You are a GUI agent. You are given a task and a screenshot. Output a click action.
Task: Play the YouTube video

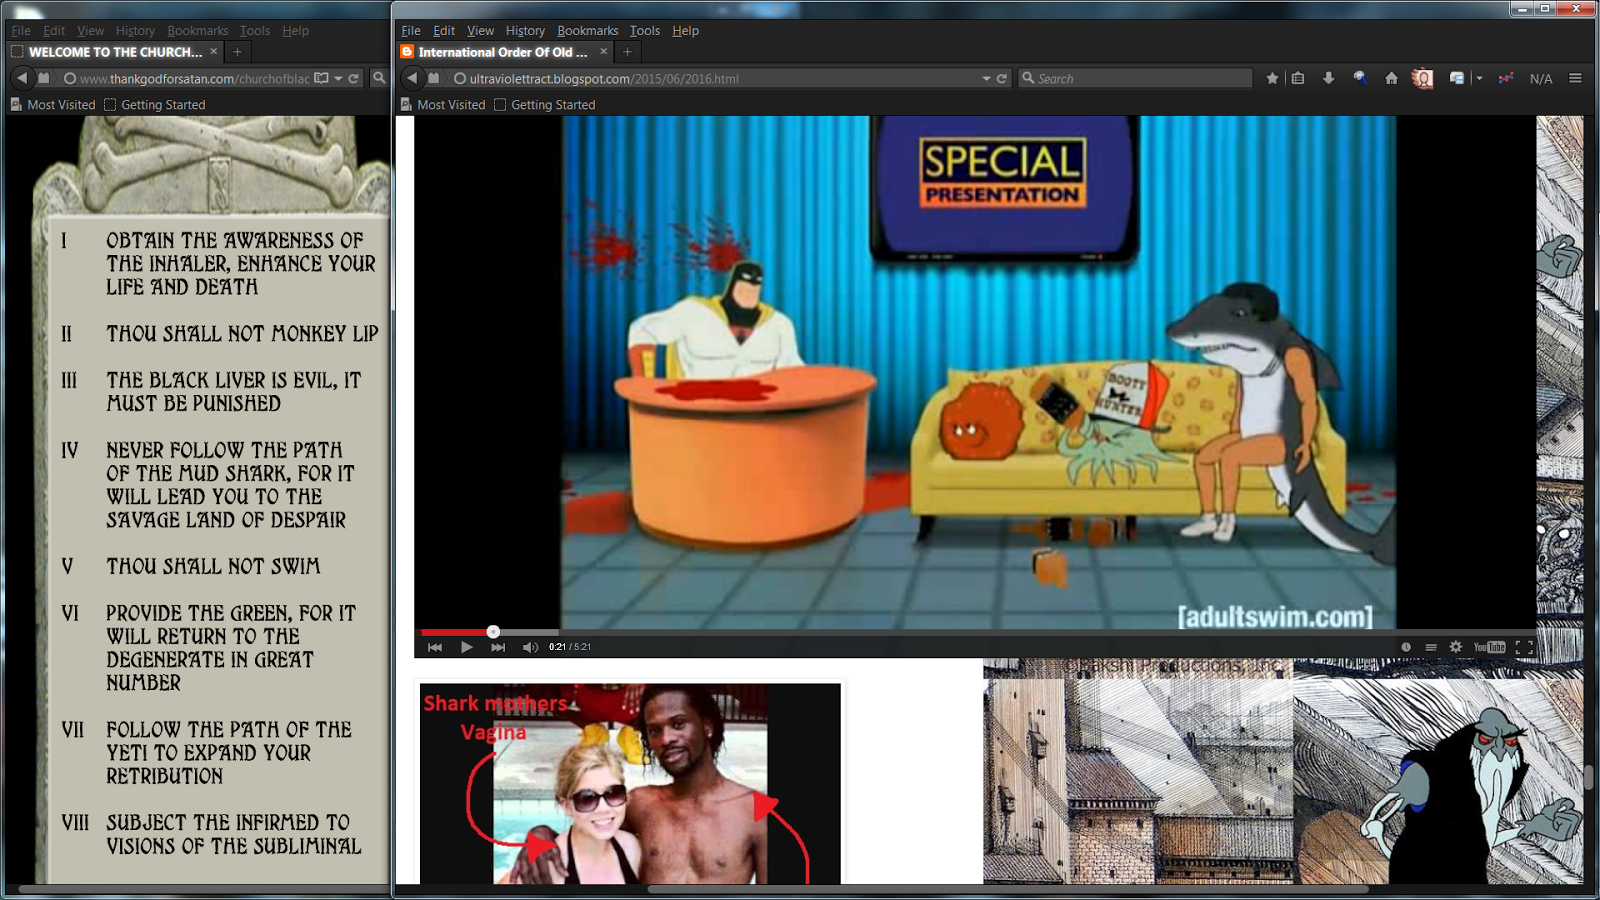click(466, 647)
